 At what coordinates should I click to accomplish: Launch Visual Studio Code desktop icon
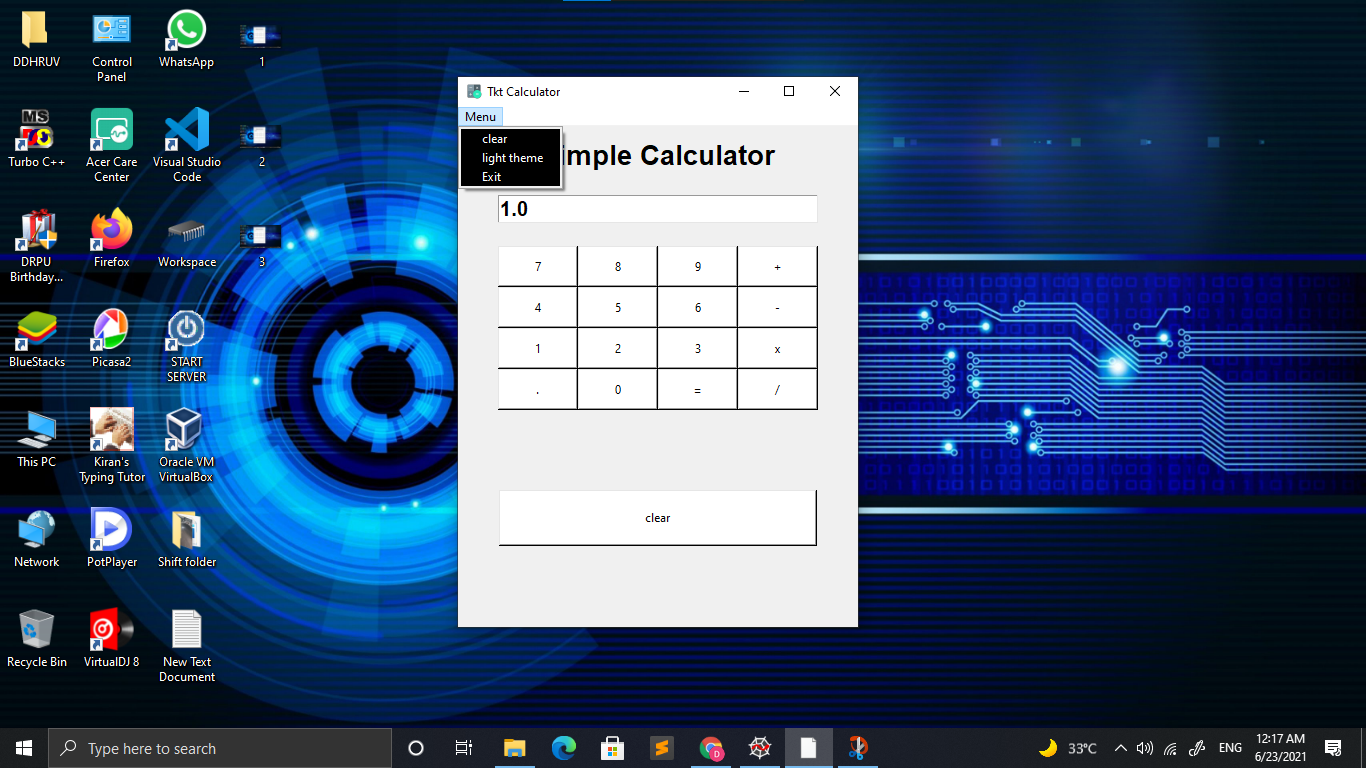pos(186,147)
